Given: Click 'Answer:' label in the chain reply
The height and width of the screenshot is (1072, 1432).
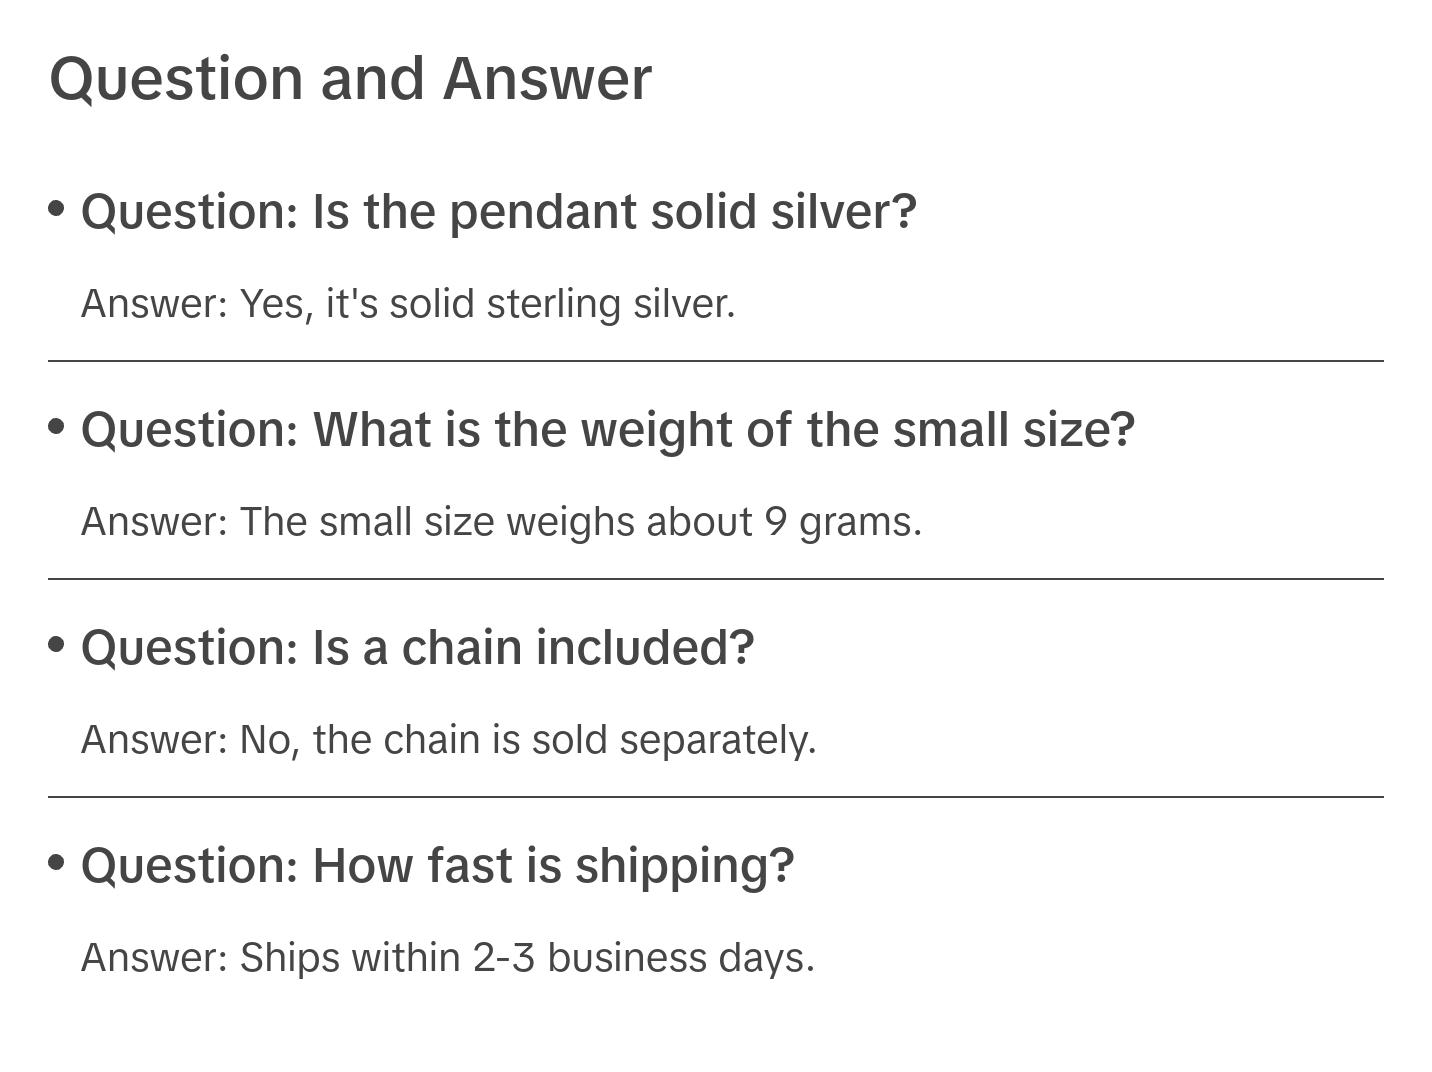Looking at the screenshot, I should (x=155, y=740).
